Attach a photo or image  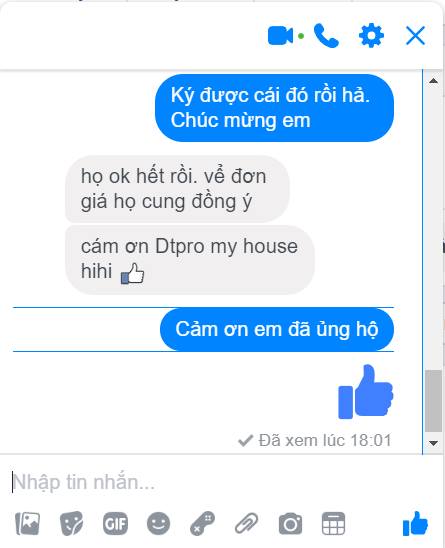click(x=28, y=523)
